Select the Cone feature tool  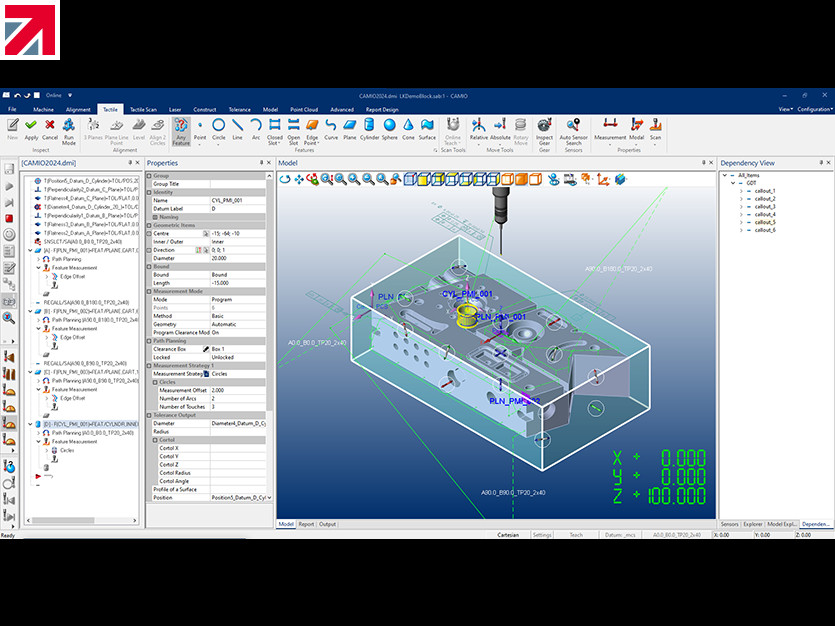click(408, 129)
